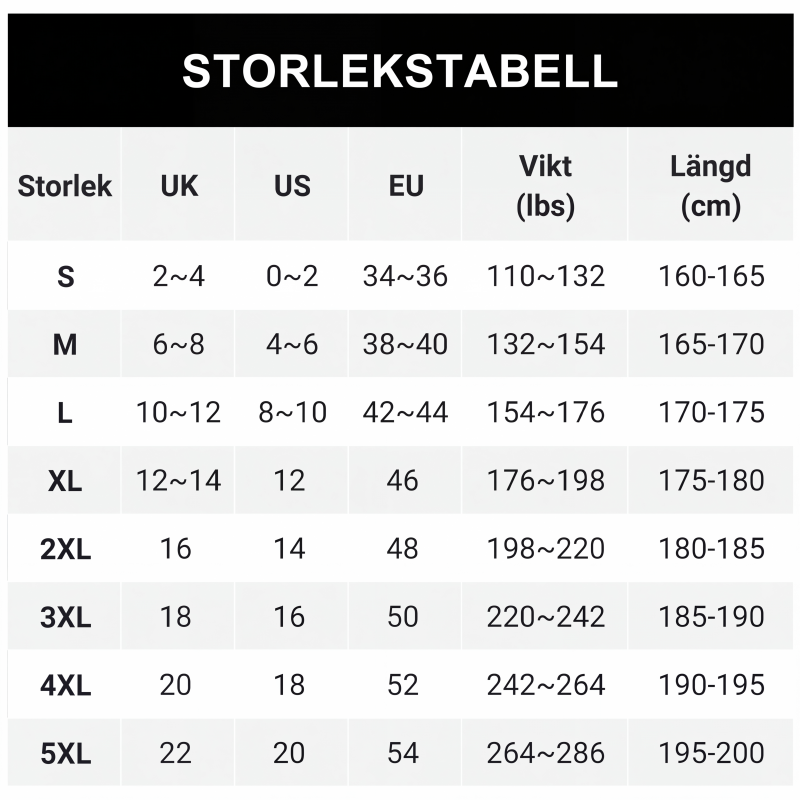This screenshot has width=800, height=800.
Task: Click the EU value 34~36
Action: tap(405, 276)
